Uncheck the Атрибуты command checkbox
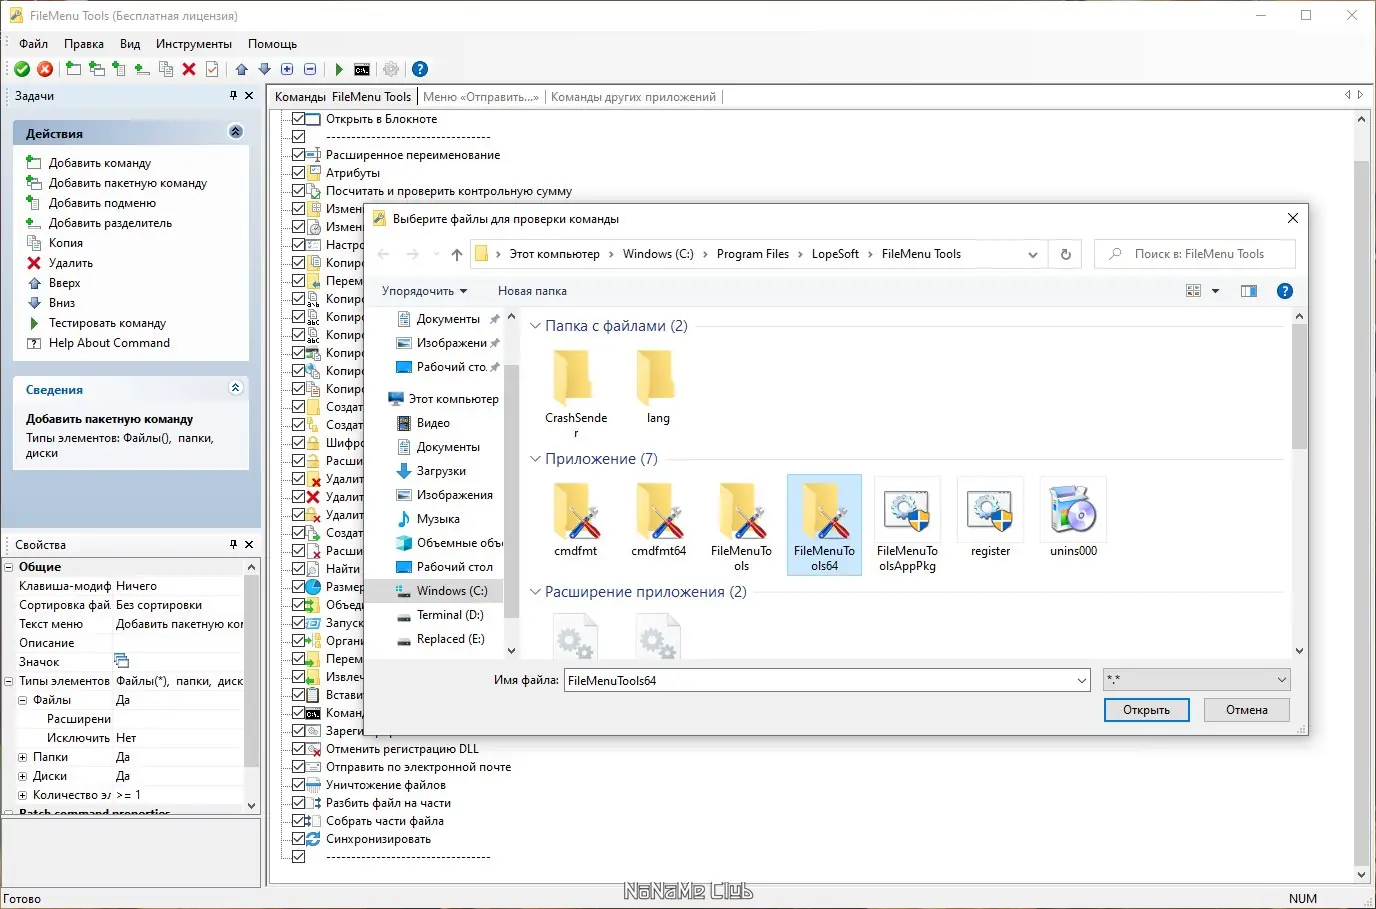This screenshot has height=909, width=1376. tap(298, 173)
